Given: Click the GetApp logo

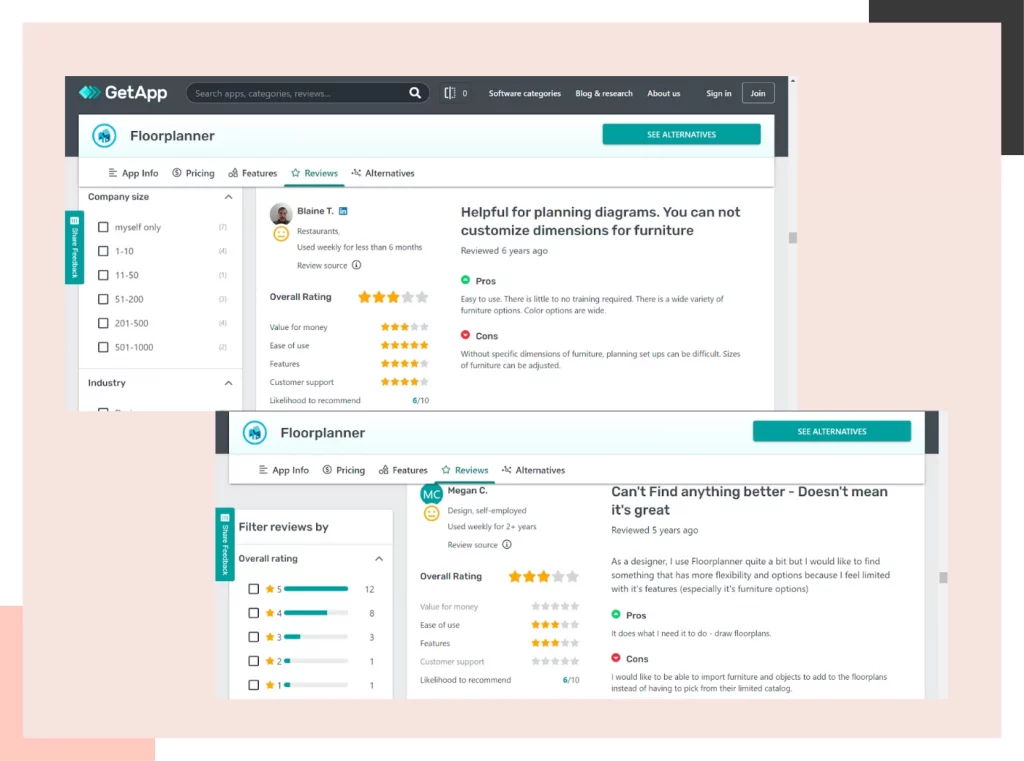Looking at the screenshot, I should tap(123, 93).
